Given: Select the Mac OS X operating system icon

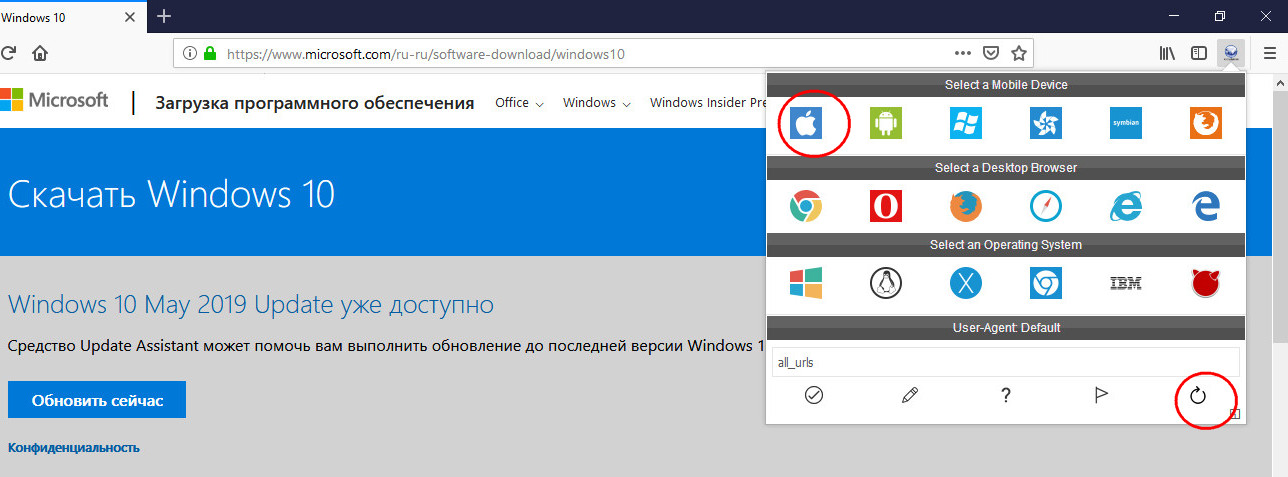Looking at the screenshot, I should click(x=966, y=284).
